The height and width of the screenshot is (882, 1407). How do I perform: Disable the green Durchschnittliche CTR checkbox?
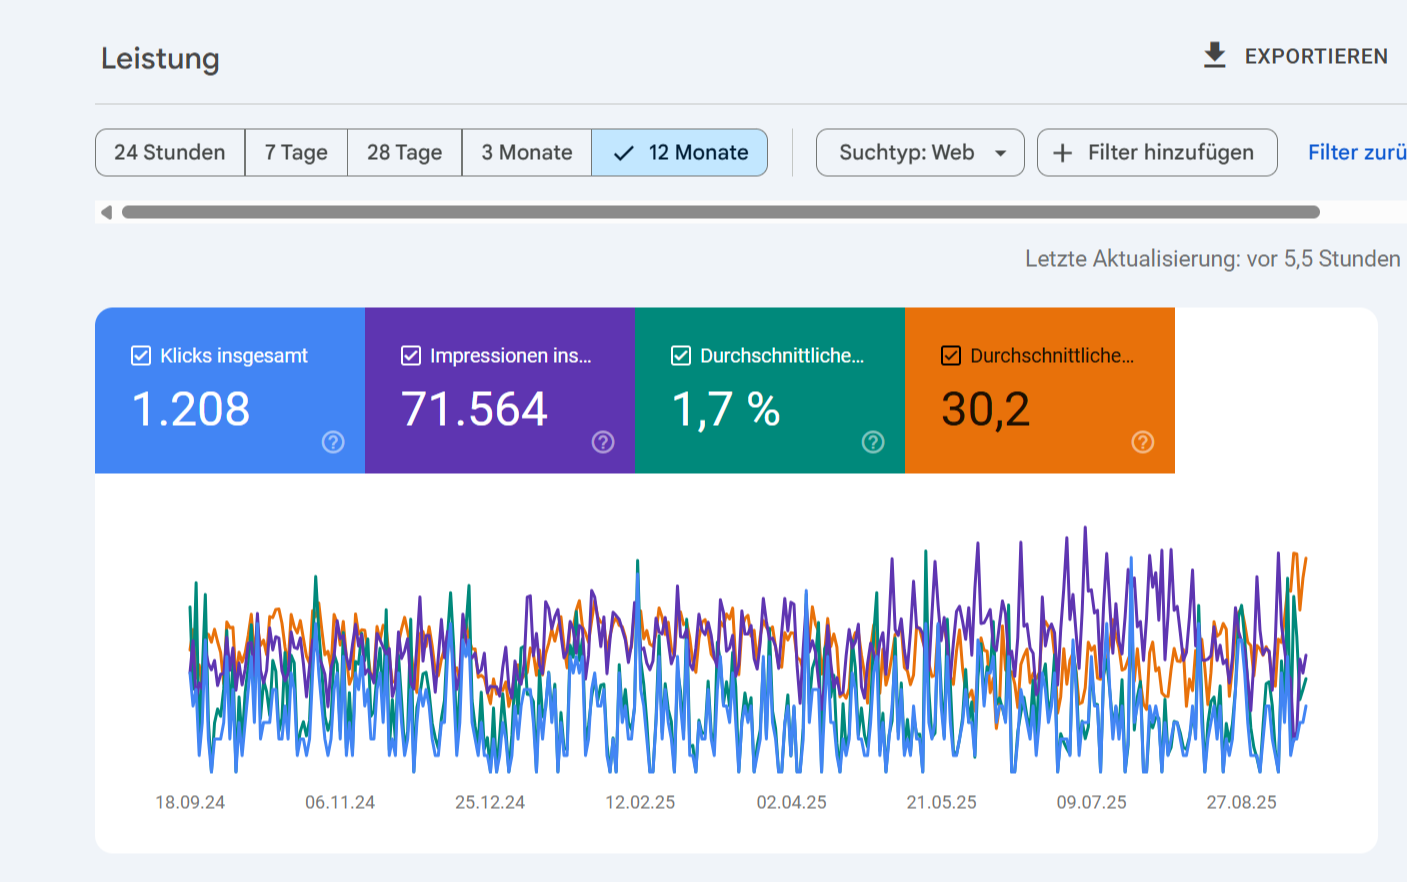[x=681, y=356]
